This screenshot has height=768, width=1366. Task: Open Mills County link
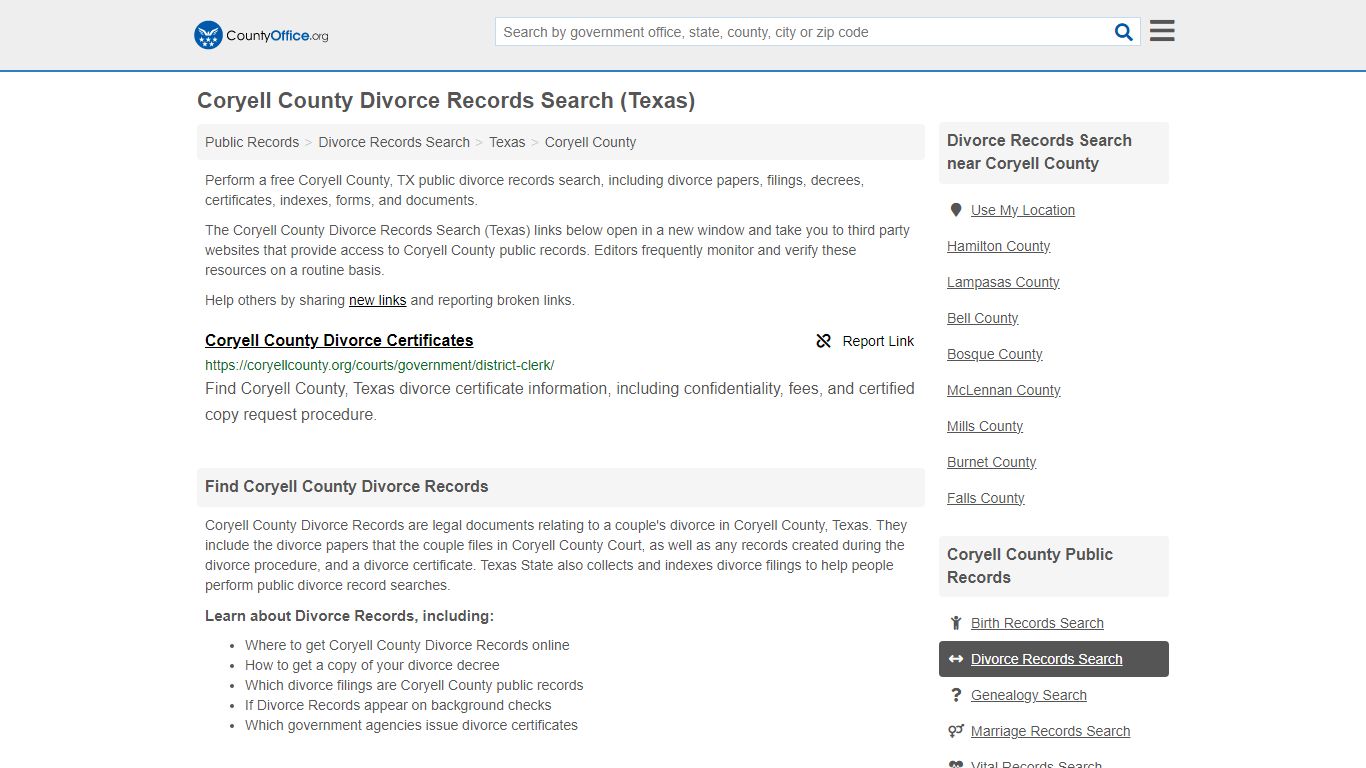coord(984,426)
